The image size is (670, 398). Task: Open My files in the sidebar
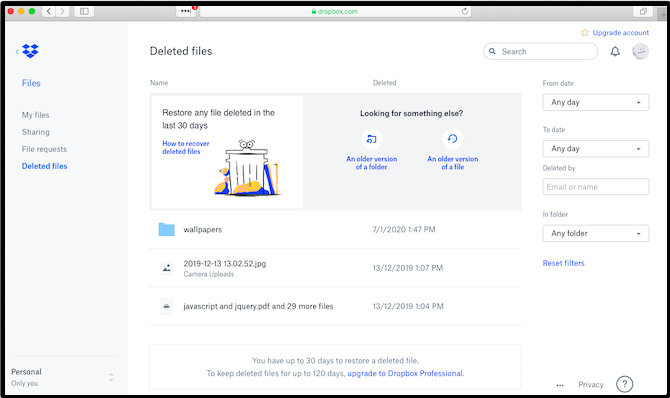35,115
